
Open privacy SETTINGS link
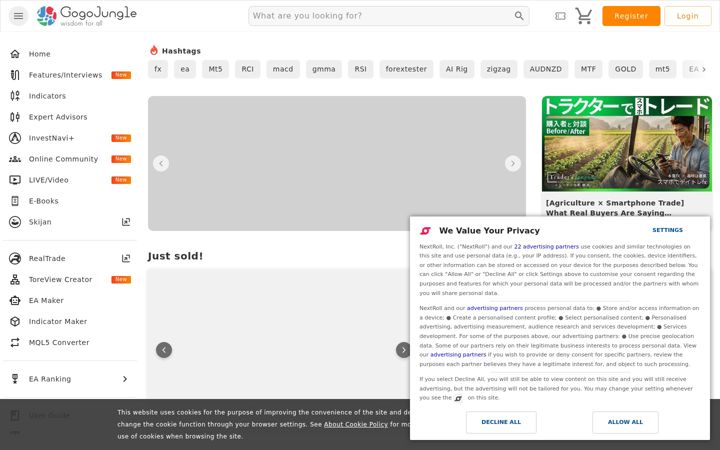(667, 230)
